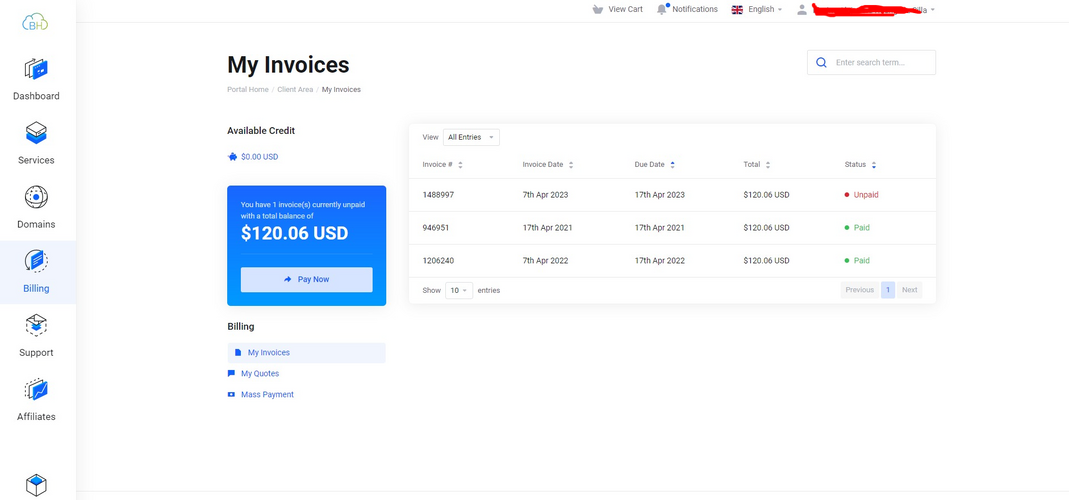Open invoice 1206240
The height and width of the screenshot is (500, 1069).
click(x=438, y=261)
